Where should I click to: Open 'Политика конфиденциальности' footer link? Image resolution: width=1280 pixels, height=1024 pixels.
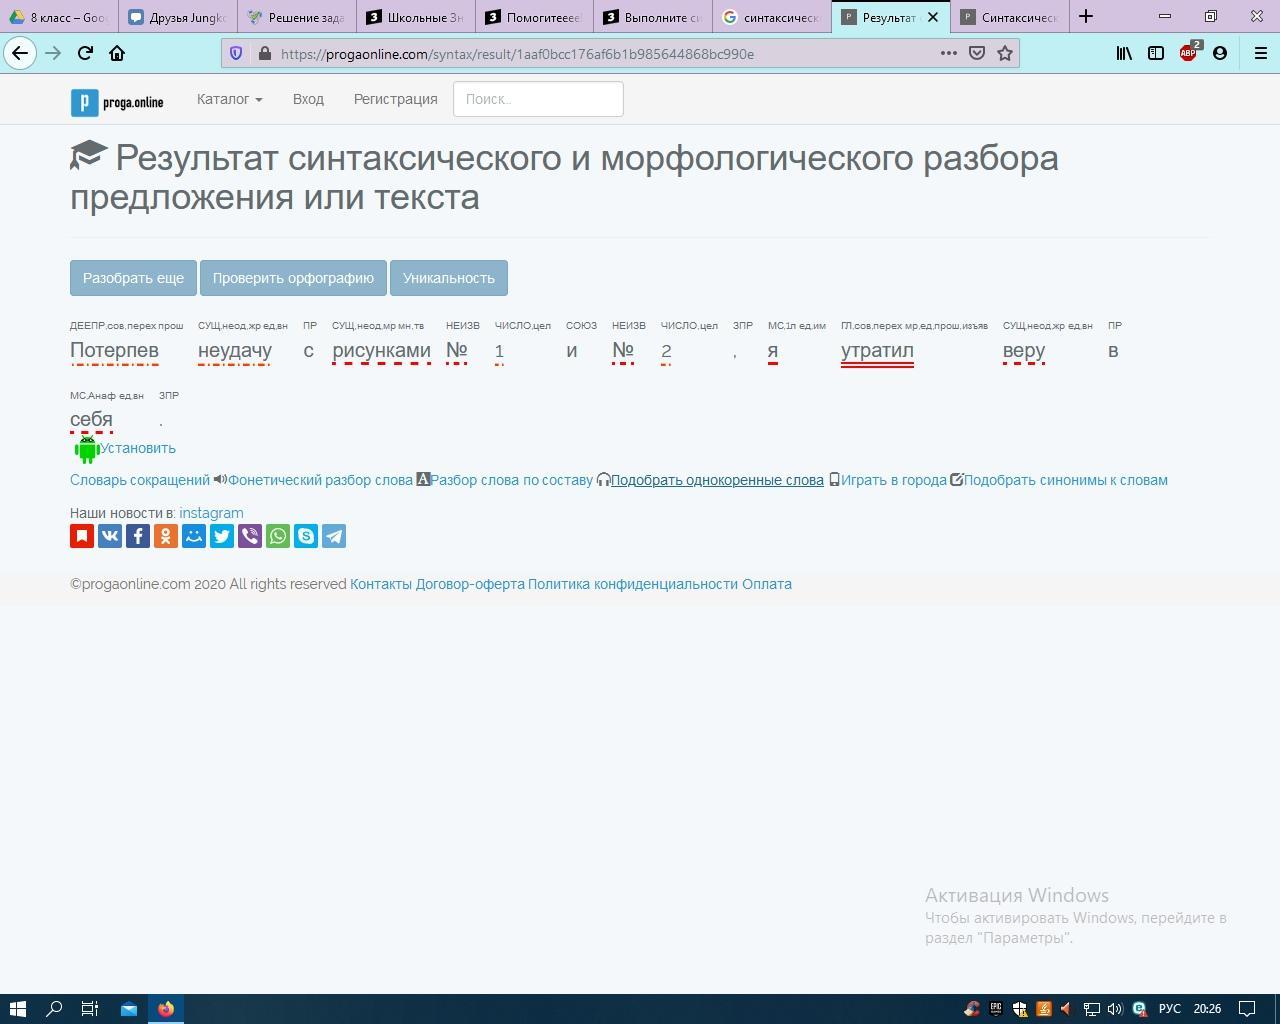(x=633, y=584)
